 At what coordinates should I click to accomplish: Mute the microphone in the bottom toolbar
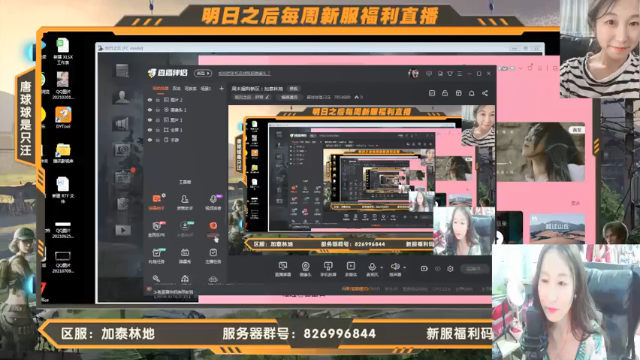tap(372, 268)
